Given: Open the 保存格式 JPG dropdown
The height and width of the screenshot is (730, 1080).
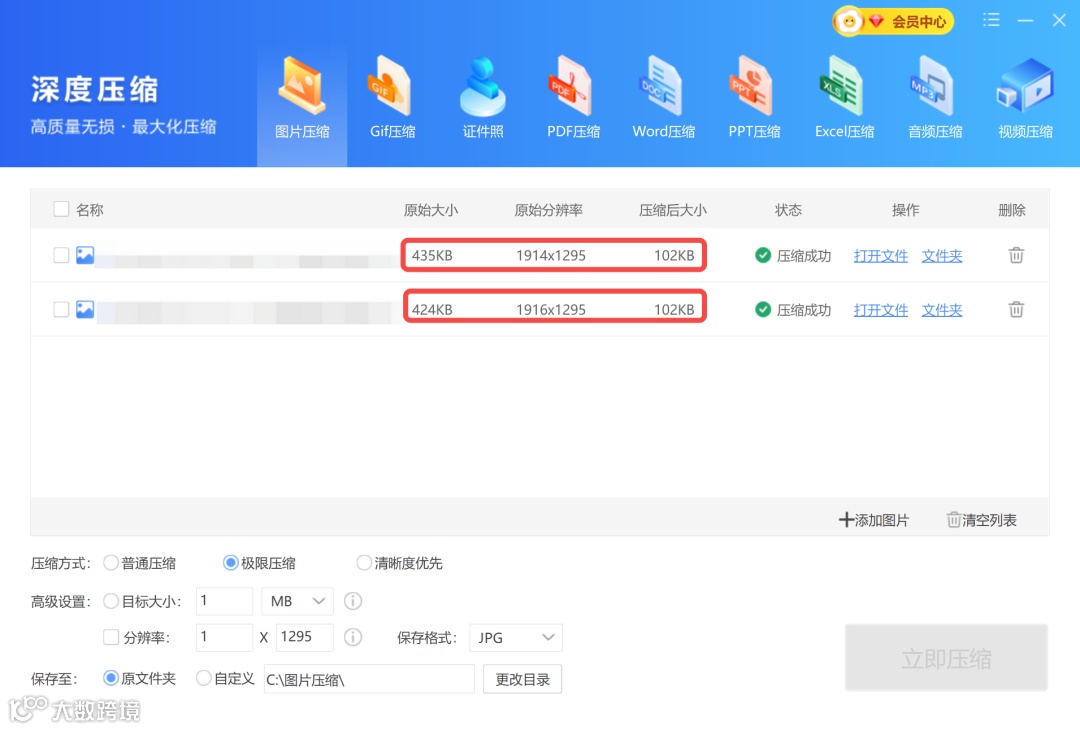Looking at the screenshot, I should coord(516,638).
